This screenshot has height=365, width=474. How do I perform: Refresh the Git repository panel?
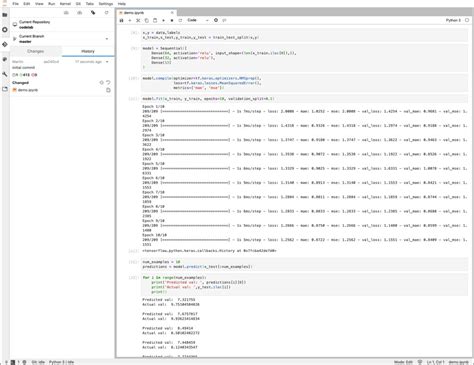(x=106, y=13)
